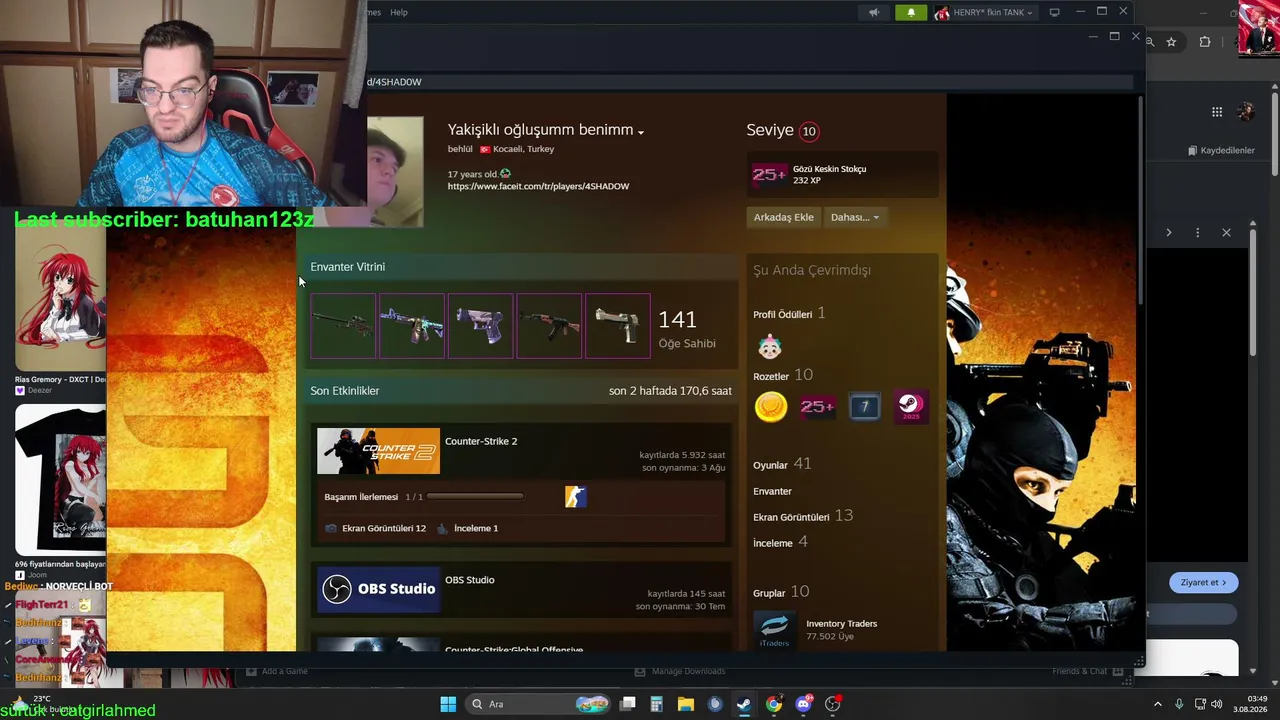This screenshot has width=1280, height=720.
Task: Open Friends & Chat in Steam
Action: pos(1087,671)
